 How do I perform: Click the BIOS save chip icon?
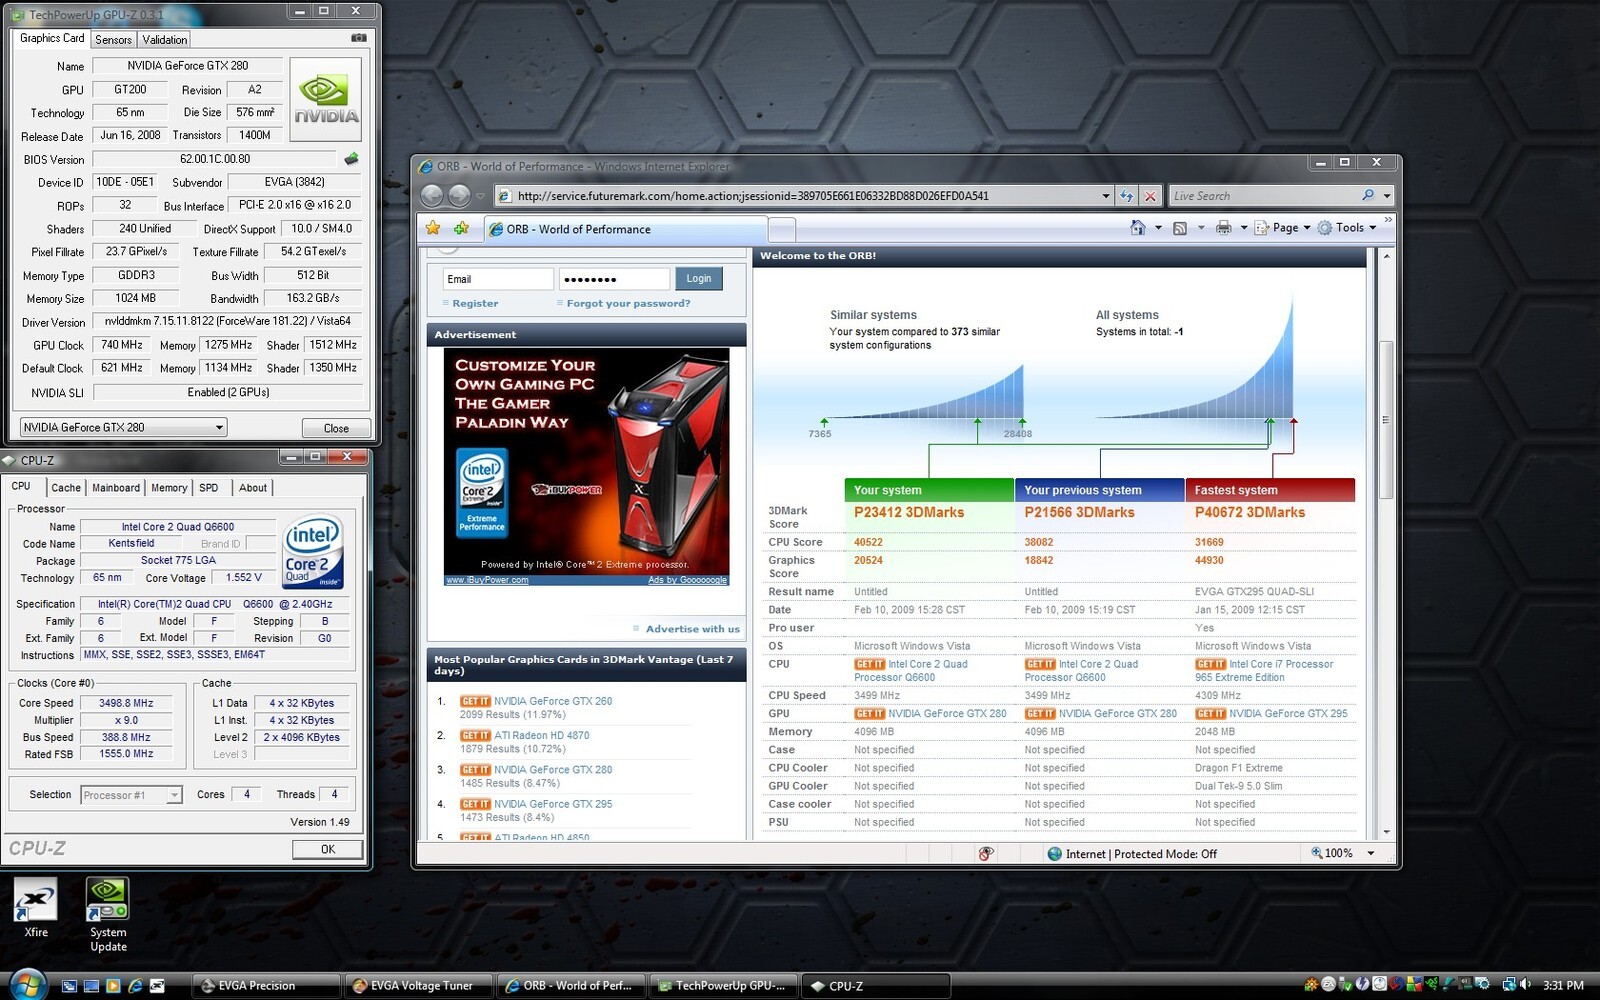351,159
